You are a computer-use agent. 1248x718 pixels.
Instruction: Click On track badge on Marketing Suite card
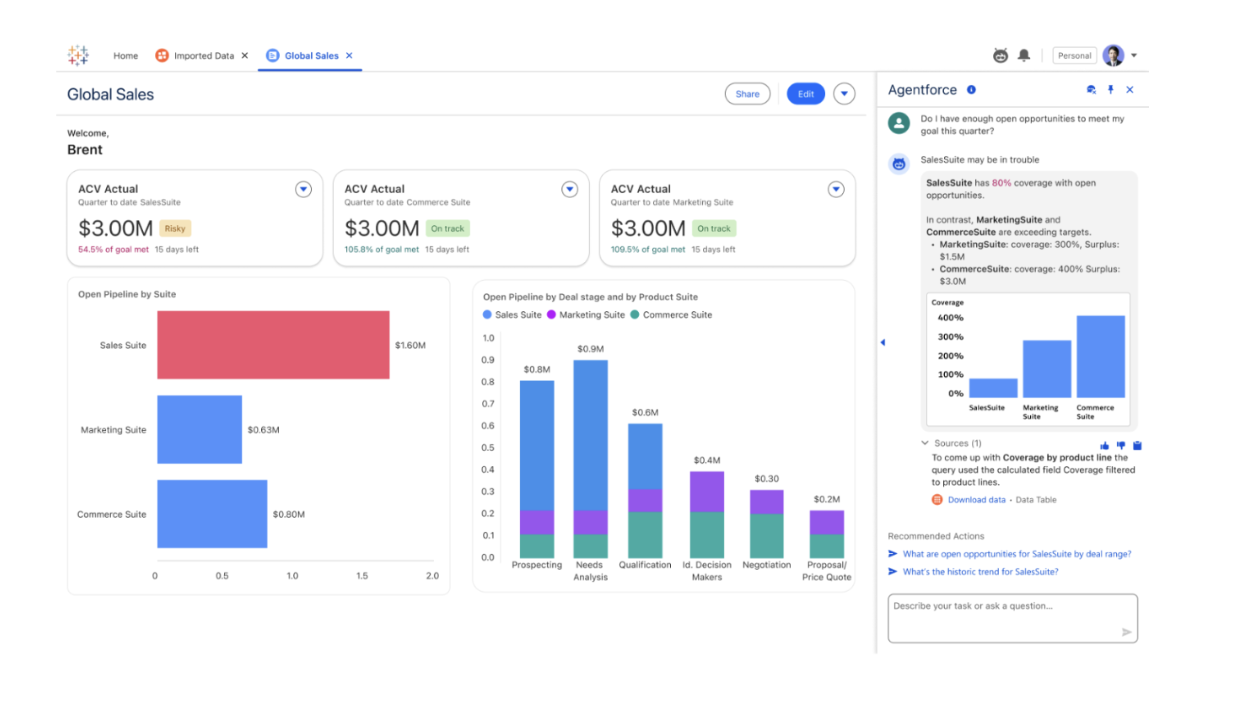[x=714, y=229]
